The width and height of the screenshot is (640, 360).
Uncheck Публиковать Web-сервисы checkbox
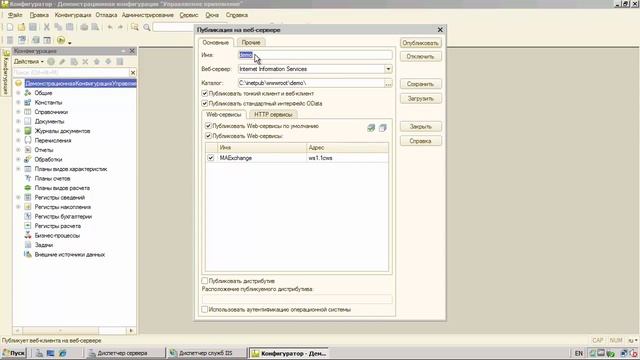click(208, 136)
